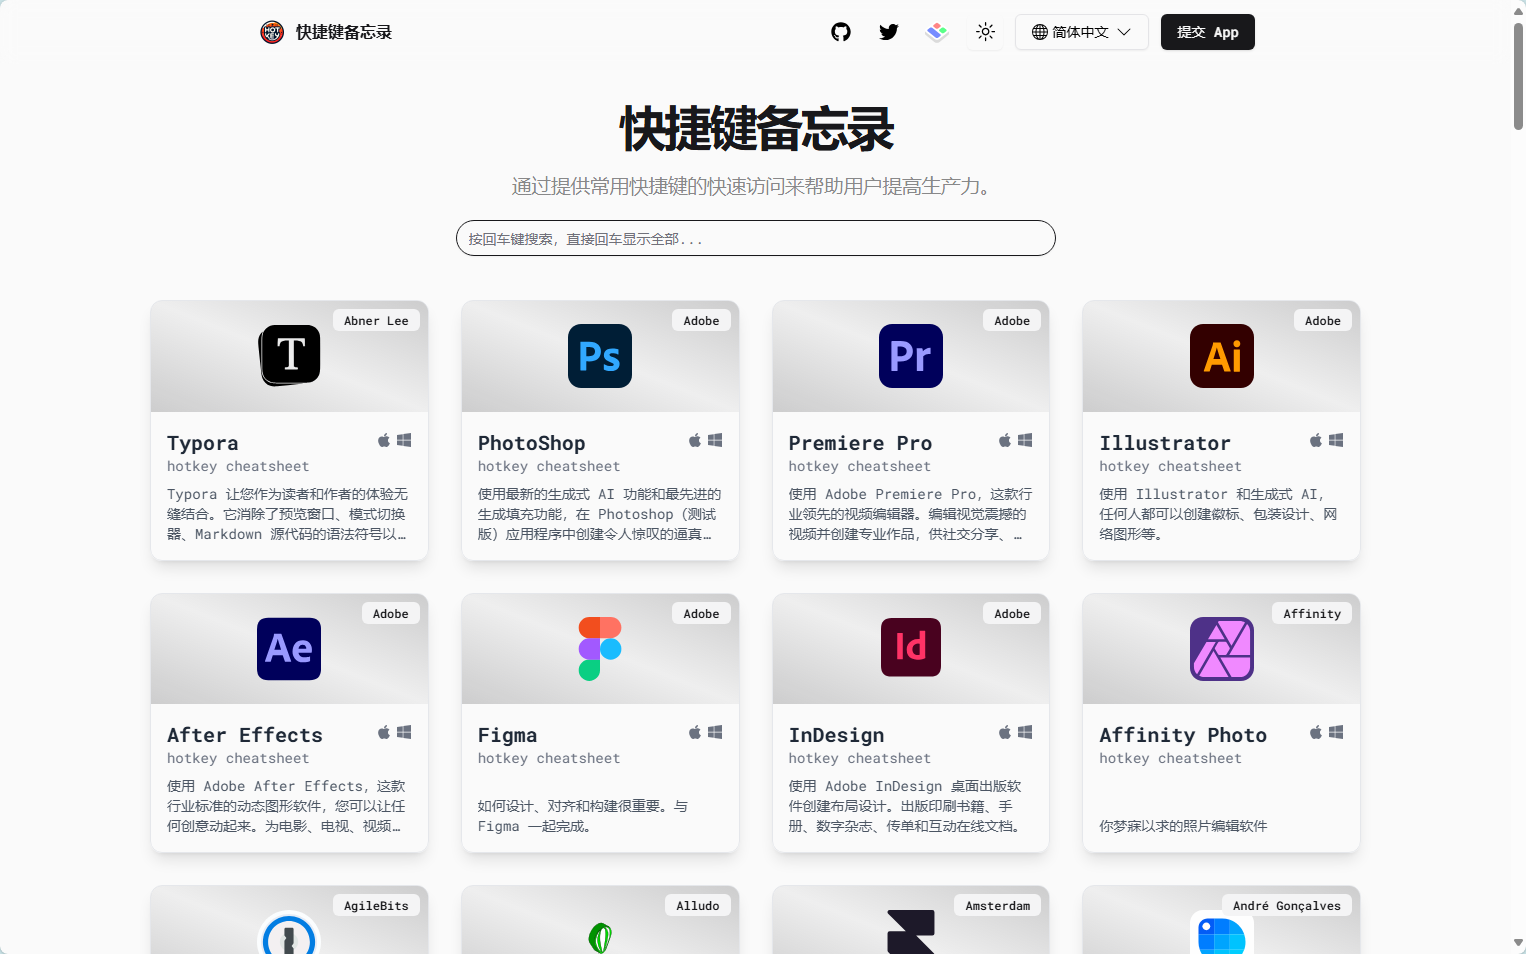Click the Adobe tag on Premiere Pro card
Screen dimensions: 1526x954
(1012, 321)
